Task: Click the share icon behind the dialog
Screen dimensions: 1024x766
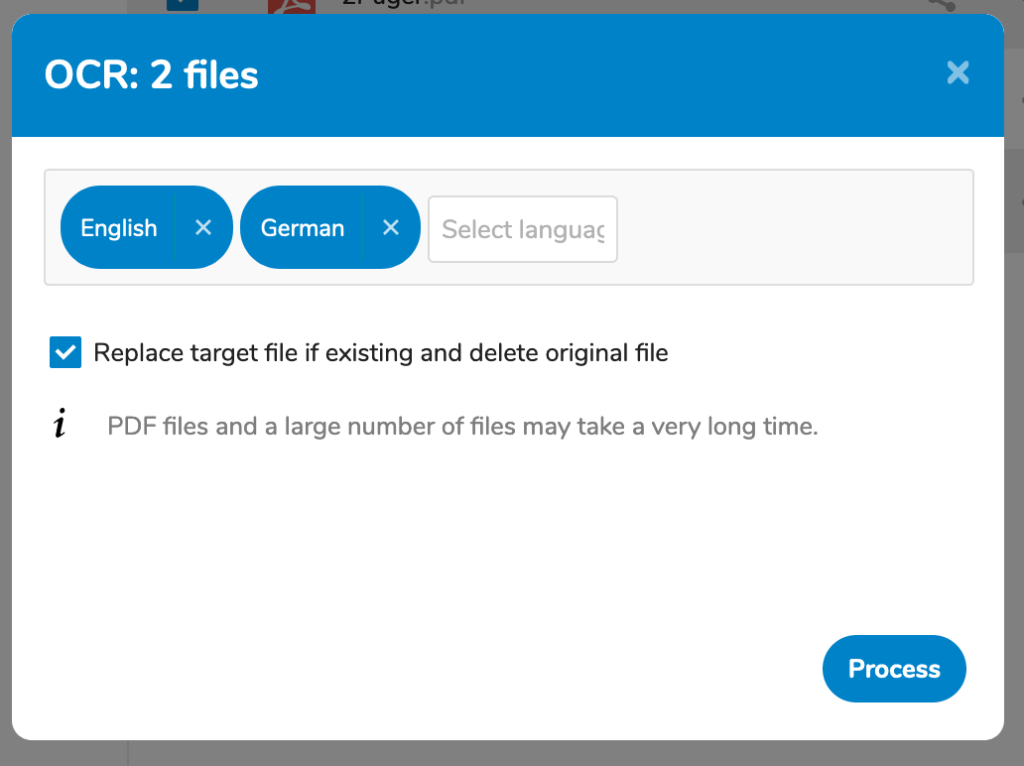Action: [x=941, y=5]
